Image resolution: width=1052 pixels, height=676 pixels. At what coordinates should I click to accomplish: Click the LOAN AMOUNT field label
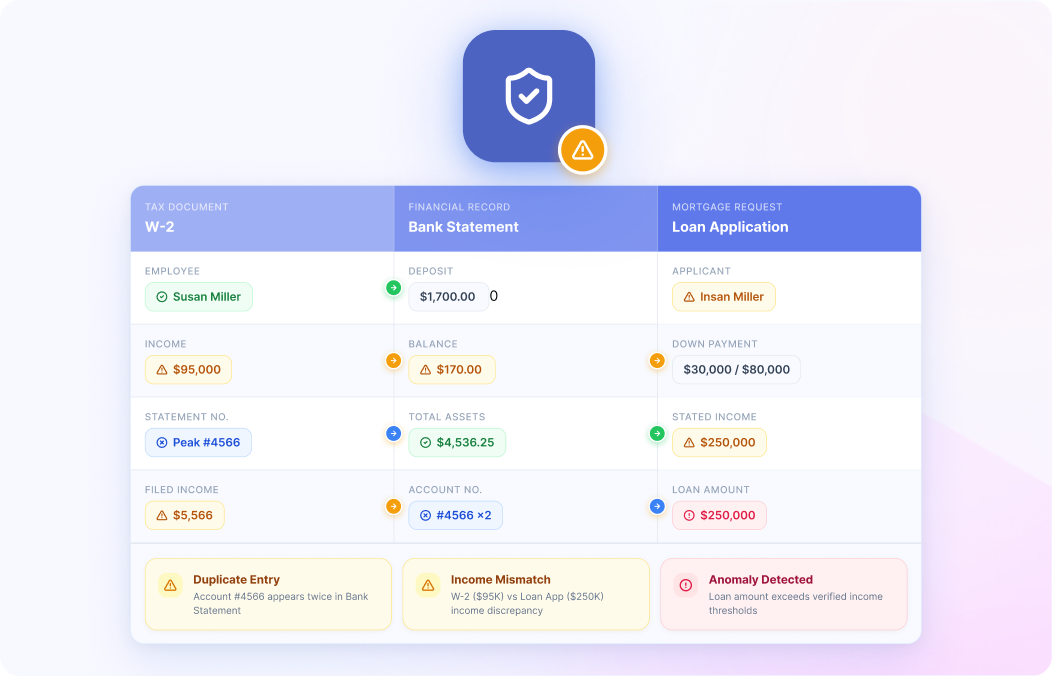711,490
